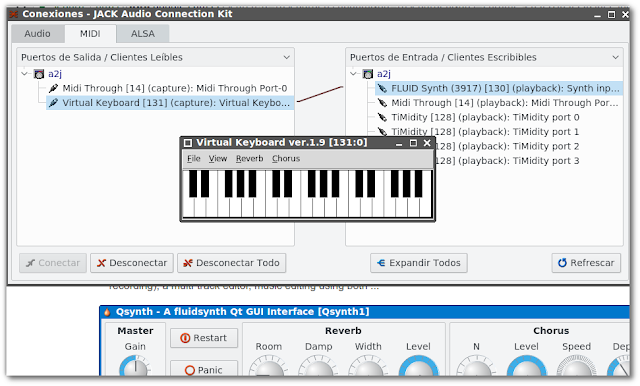Select the MIDI tab
The height and width of the screenshot is (386, 640).
click(90, 34)
